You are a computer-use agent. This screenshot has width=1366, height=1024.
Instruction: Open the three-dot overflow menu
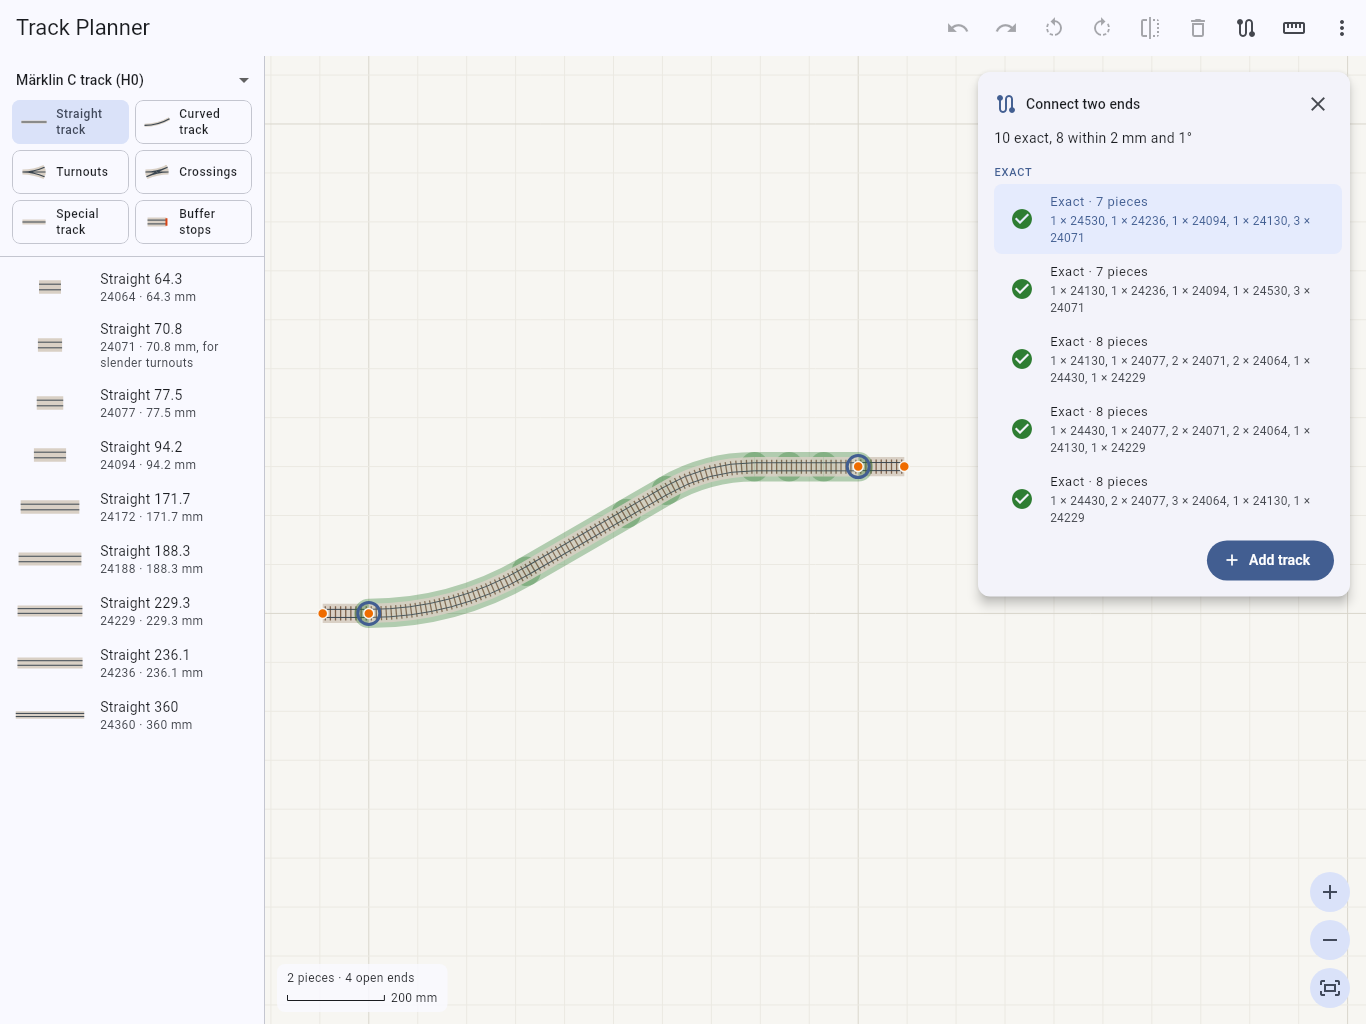click(1342, 28)
